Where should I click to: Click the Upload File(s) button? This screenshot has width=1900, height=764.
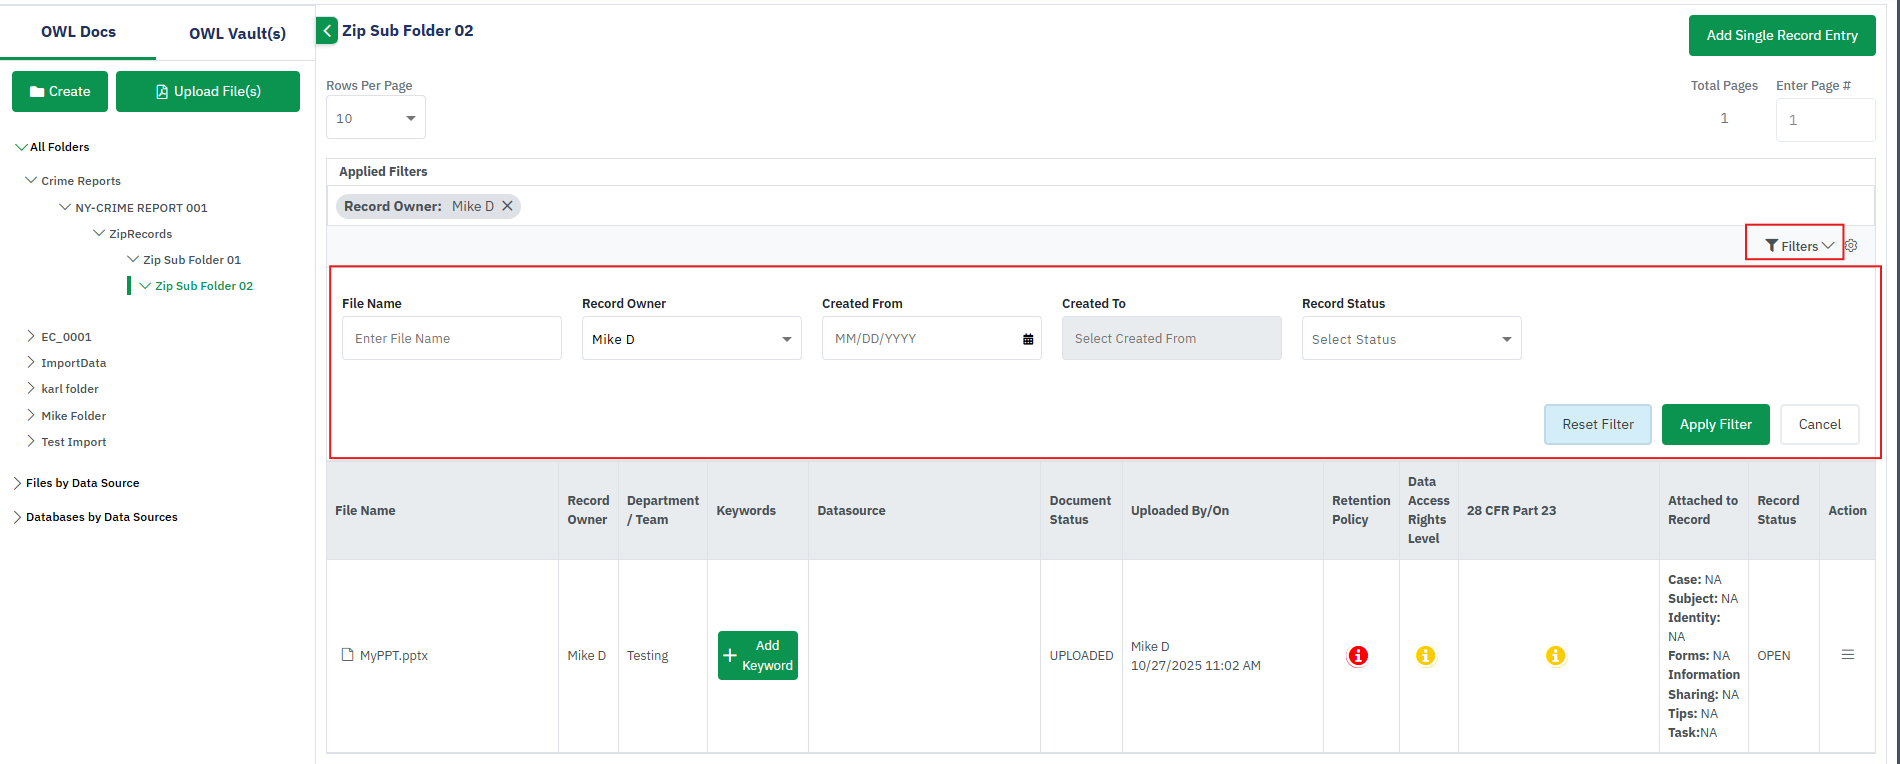pos(208,91)
